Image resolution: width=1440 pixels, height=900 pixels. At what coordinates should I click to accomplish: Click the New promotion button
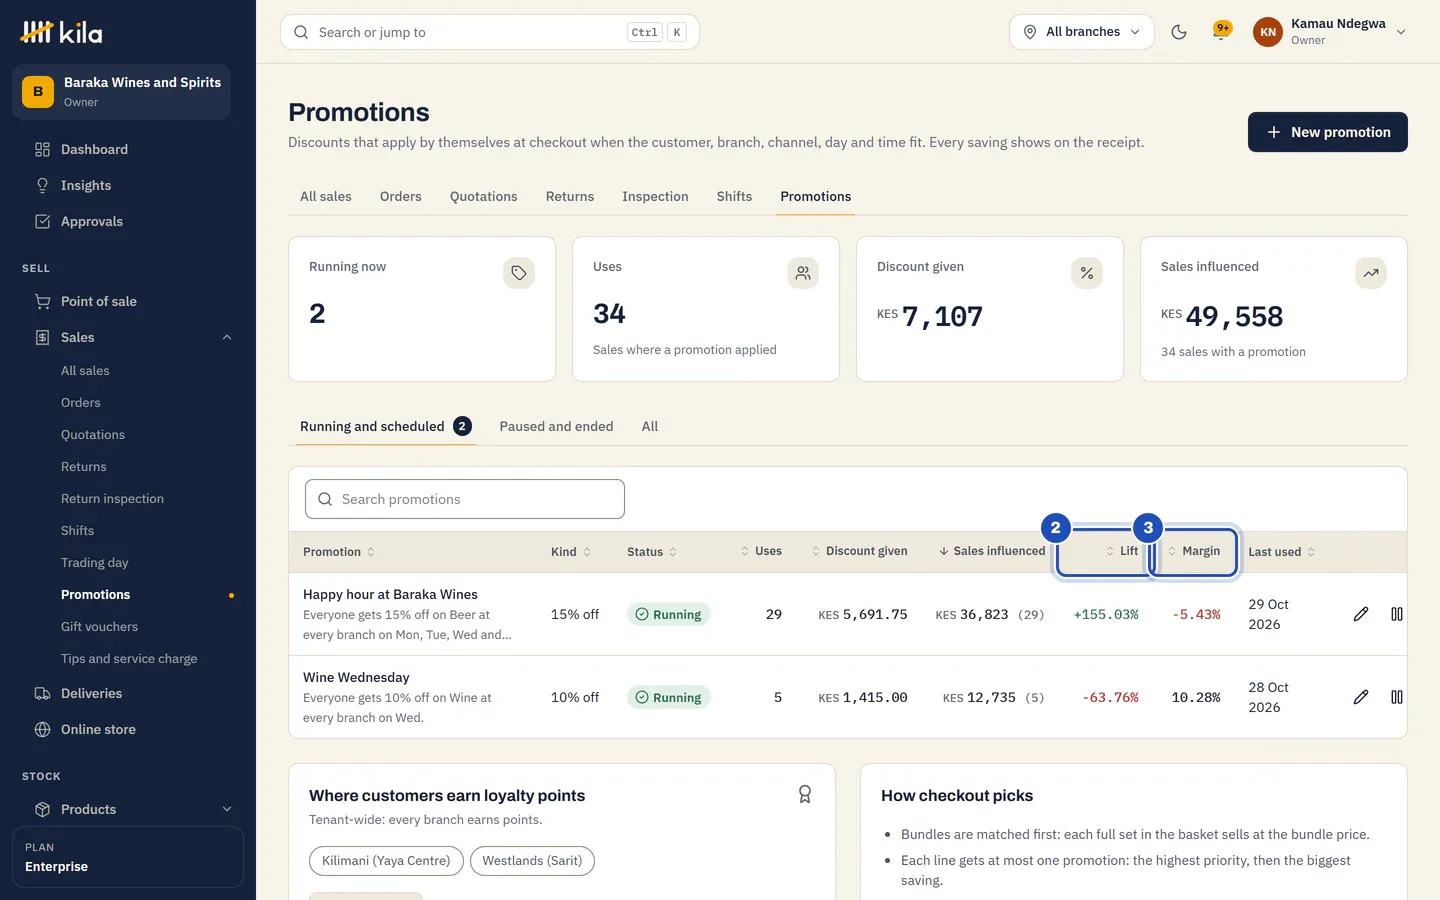click(x=1328, y=132)
